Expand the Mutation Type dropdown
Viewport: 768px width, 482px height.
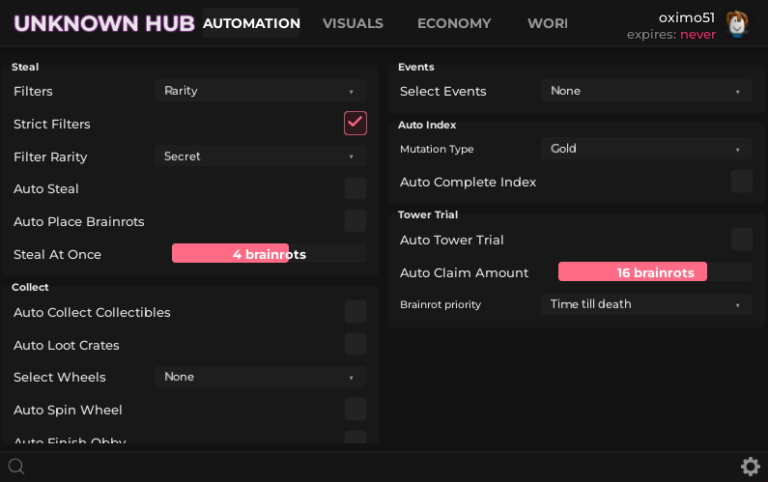pyautogui.click(x=646, y=149)
